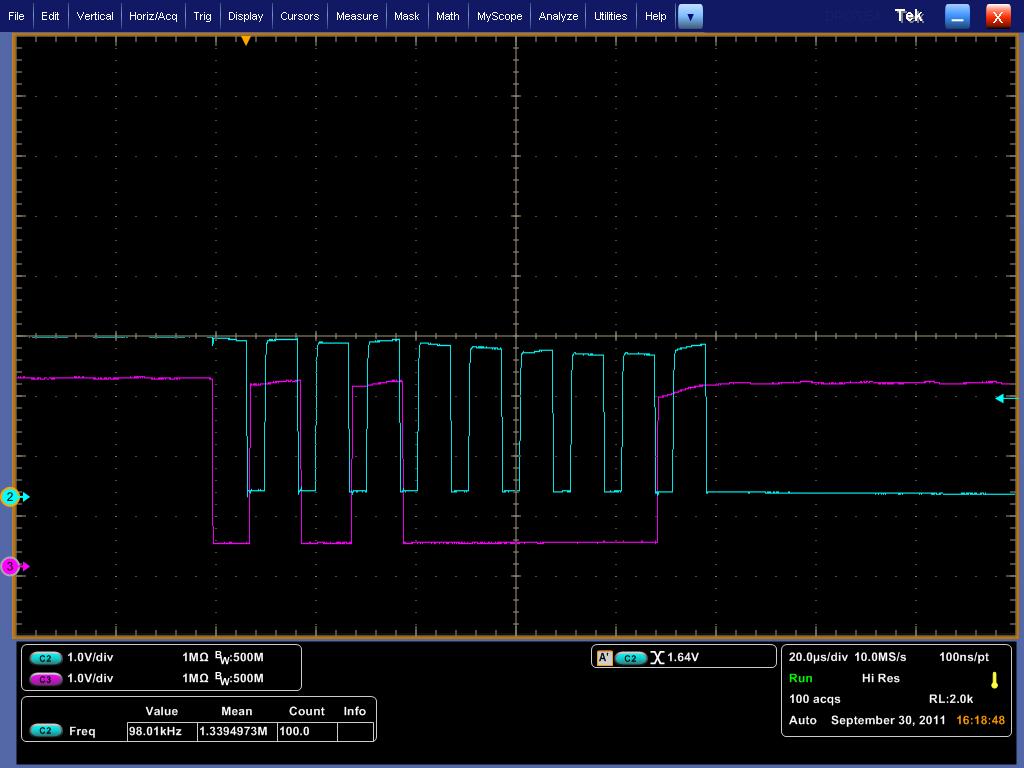Click C3 1.0V/div scale readout

pyautogui.click(x=90, y=679)
